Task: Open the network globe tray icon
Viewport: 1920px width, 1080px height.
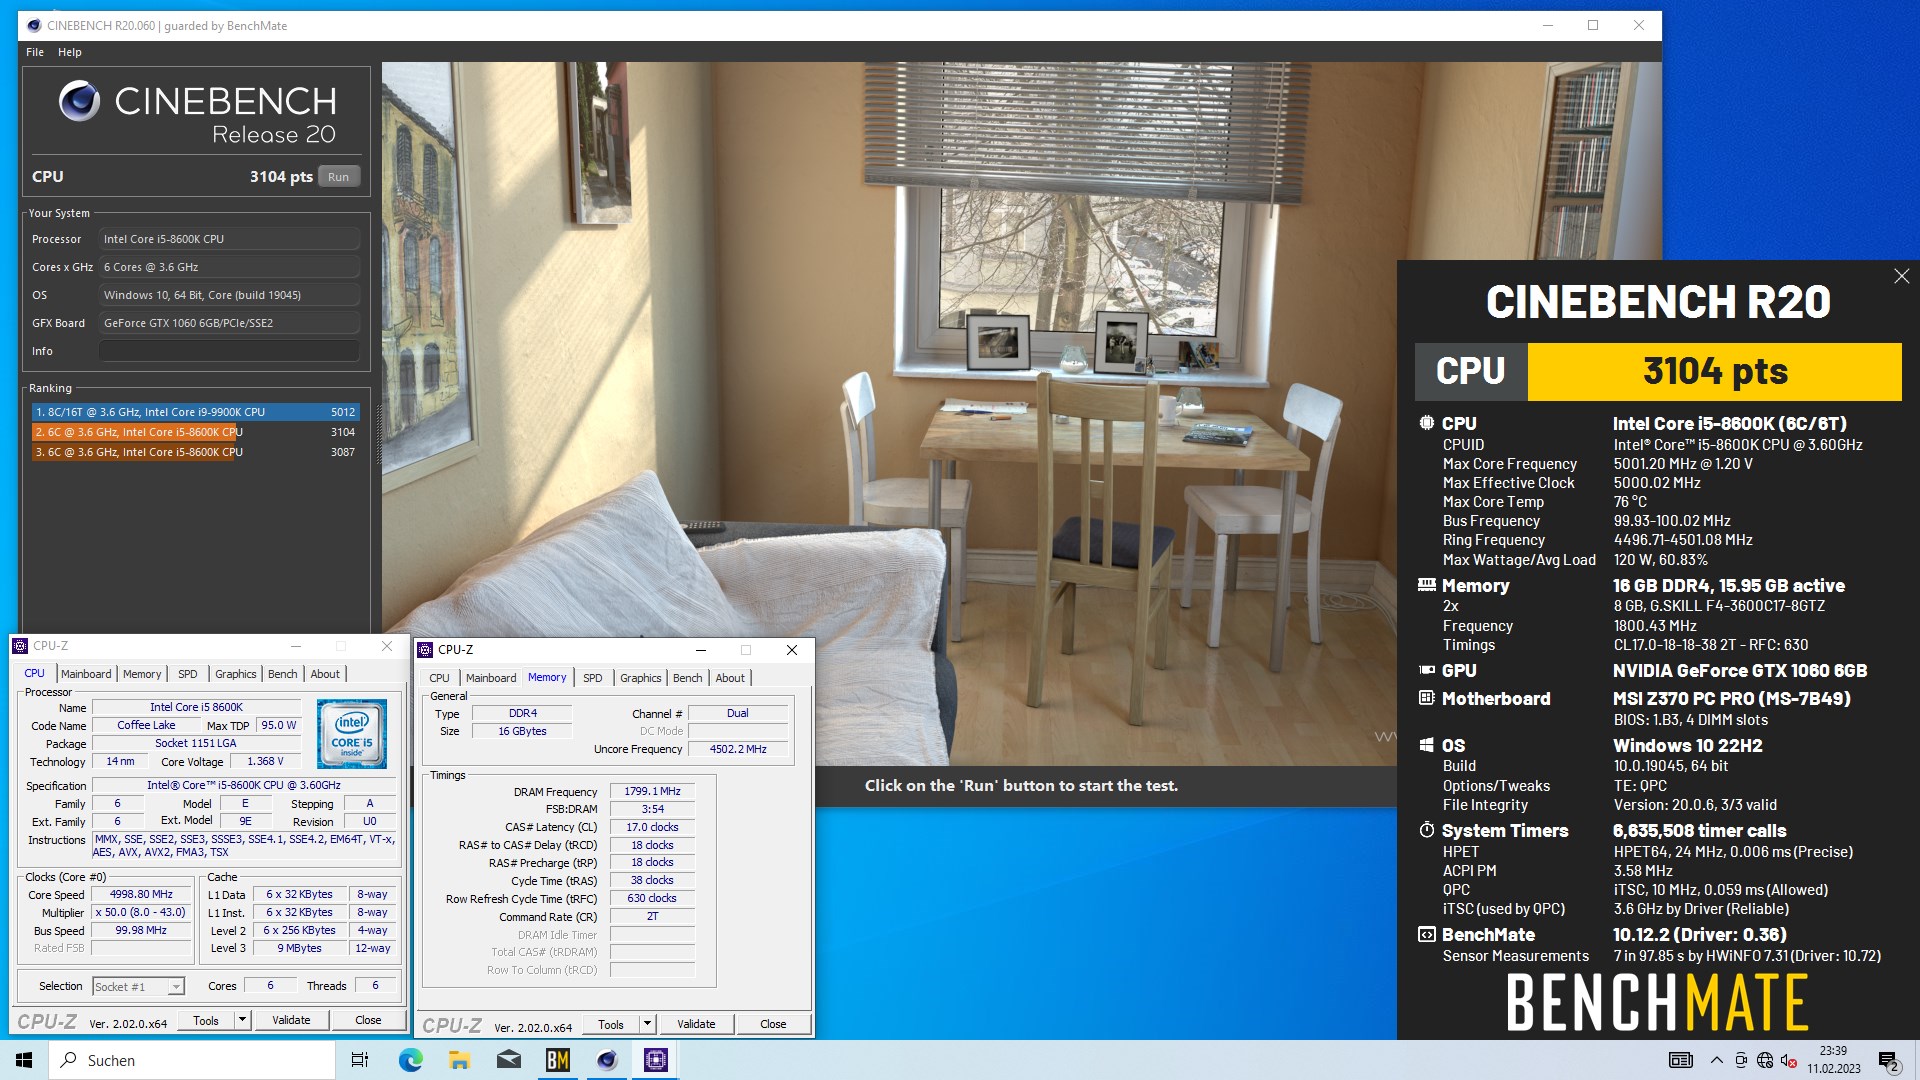Action: [1765, 1060]
